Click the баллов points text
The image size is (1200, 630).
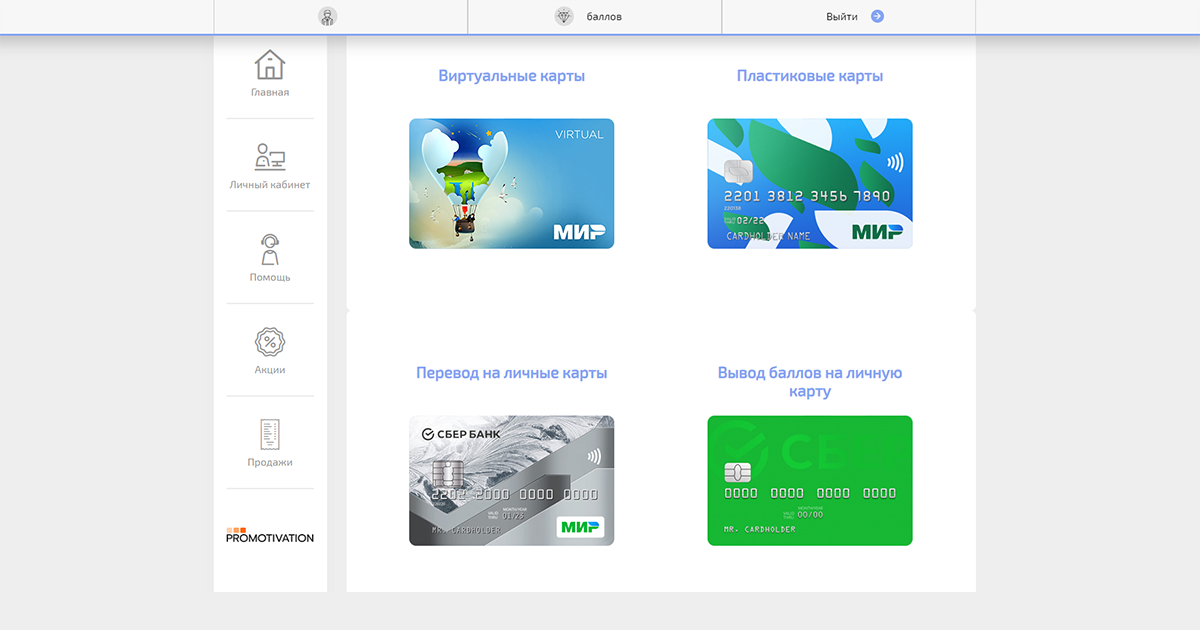[x=604, y=16]
